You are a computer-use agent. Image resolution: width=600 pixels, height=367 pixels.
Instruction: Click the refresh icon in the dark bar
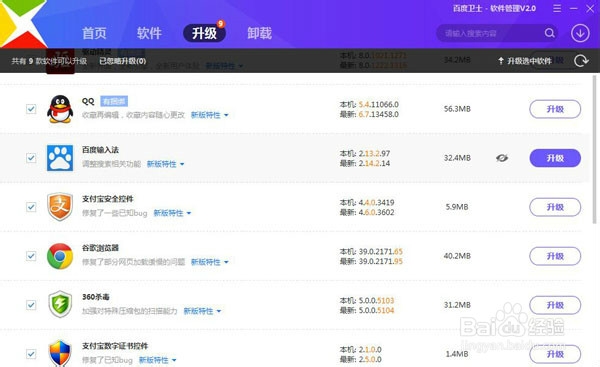(581, 60)
